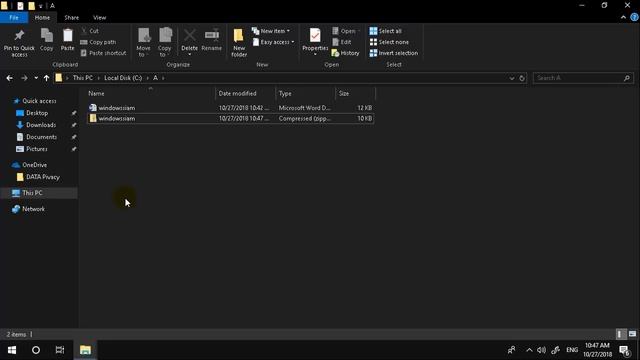Select the windowssiam Word document

[x=231, y=108]
